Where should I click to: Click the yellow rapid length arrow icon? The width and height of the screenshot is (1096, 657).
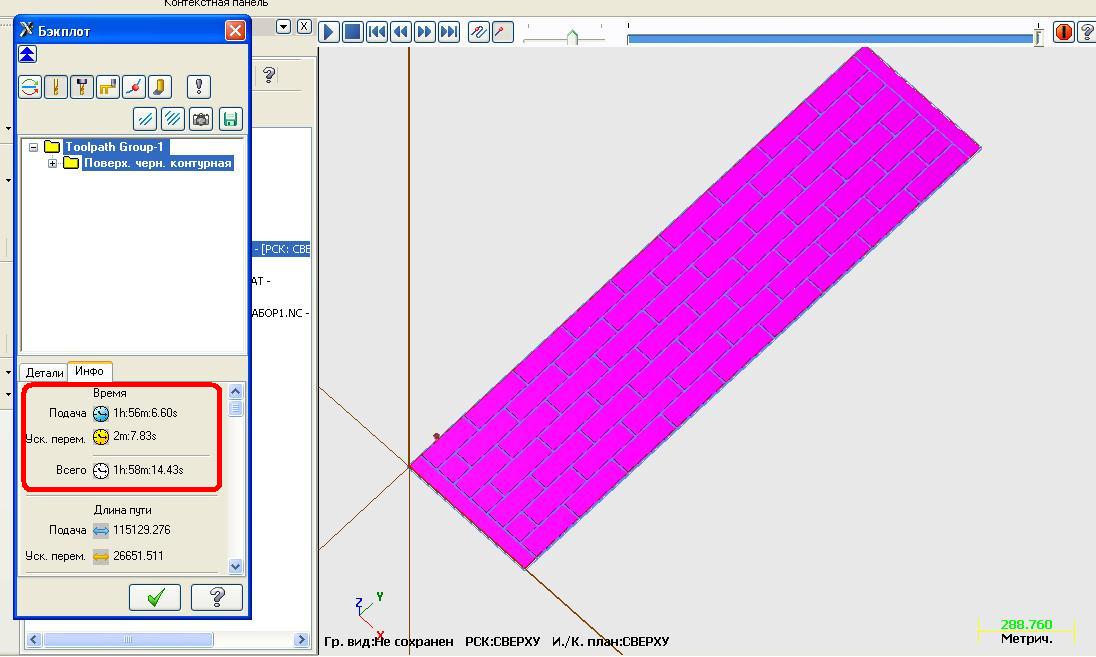coord(101,557)
